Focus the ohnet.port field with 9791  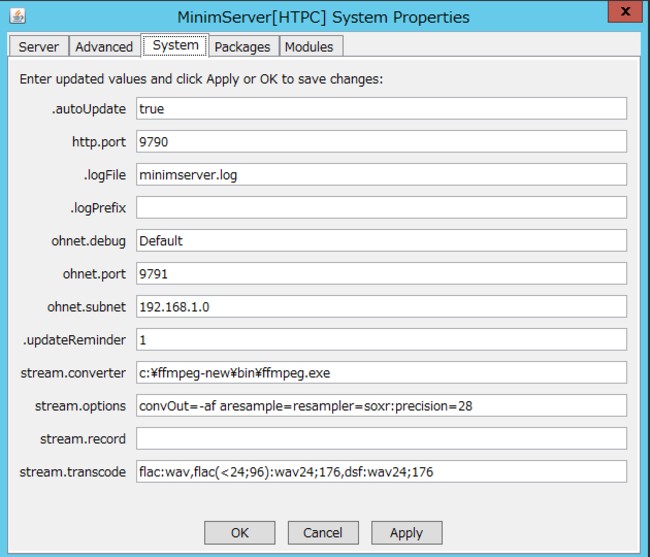[381, 274]
